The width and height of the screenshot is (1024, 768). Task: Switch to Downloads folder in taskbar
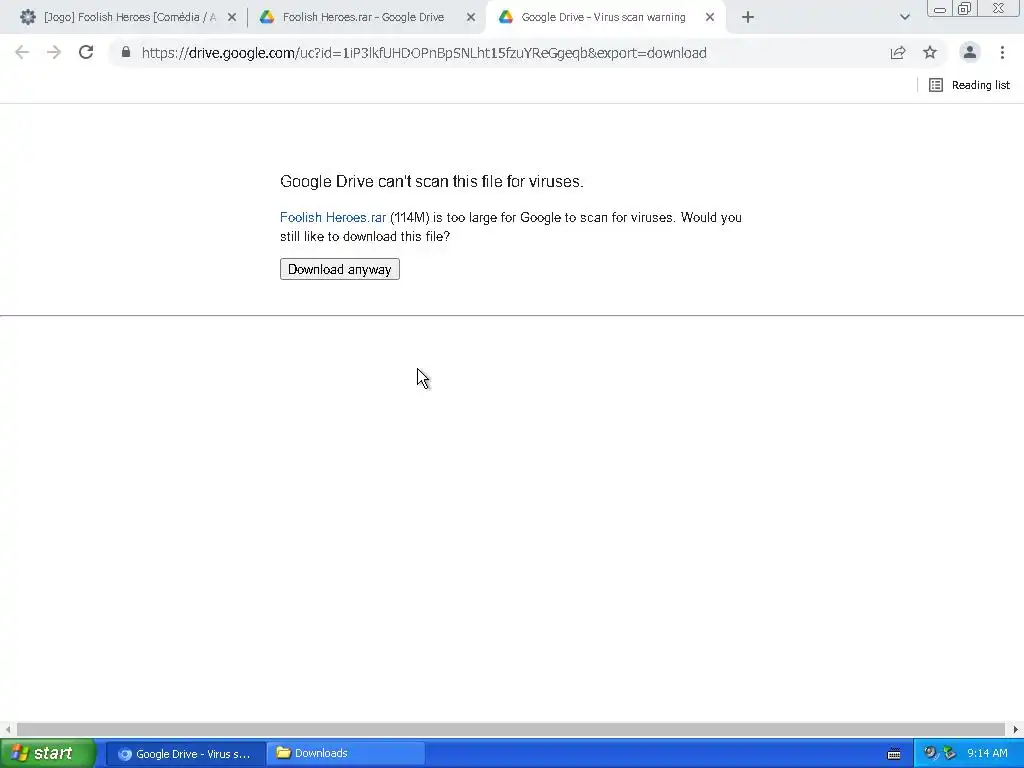[345, 754]
